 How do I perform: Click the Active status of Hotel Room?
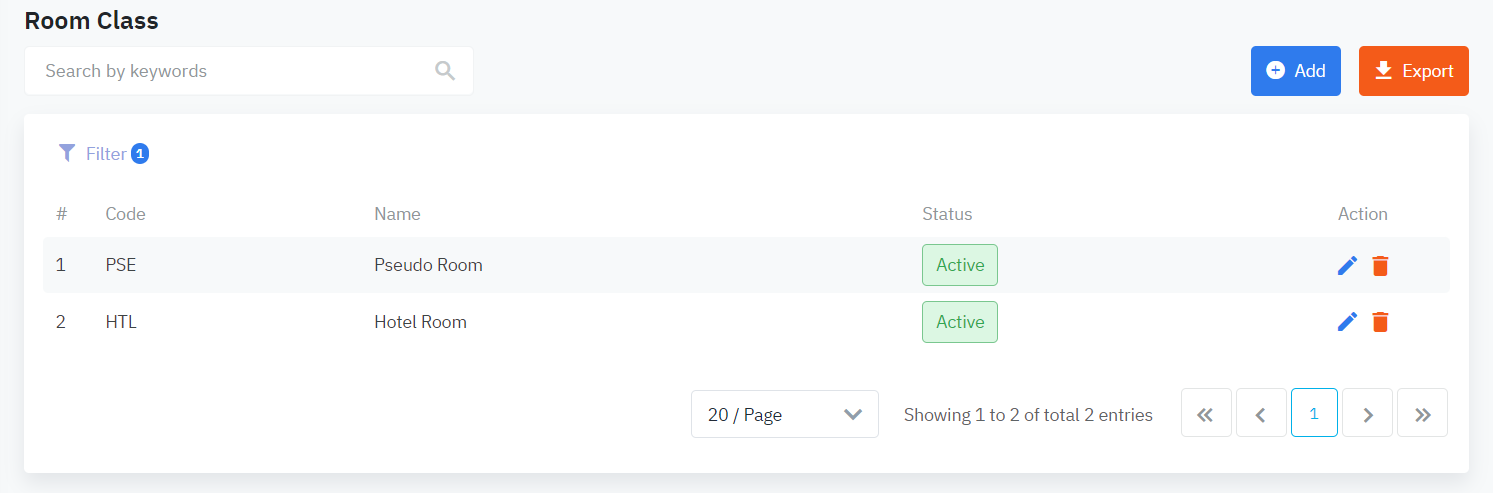959,322
